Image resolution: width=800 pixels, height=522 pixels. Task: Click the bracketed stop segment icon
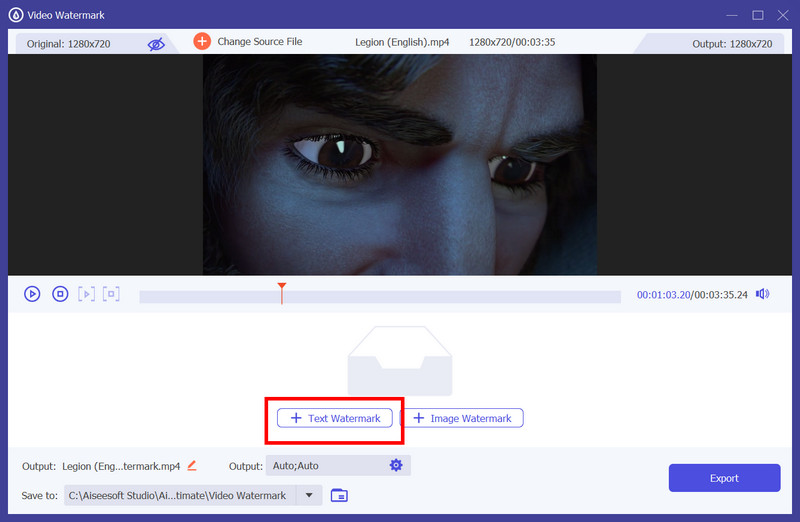pos(112,294)
